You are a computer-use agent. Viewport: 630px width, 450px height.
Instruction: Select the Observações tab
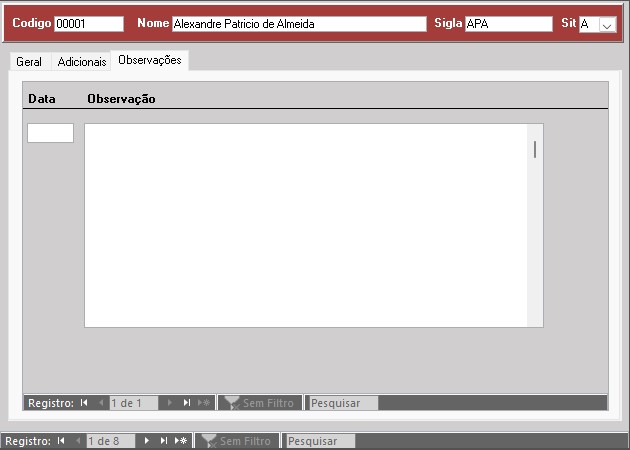[150, 60]
